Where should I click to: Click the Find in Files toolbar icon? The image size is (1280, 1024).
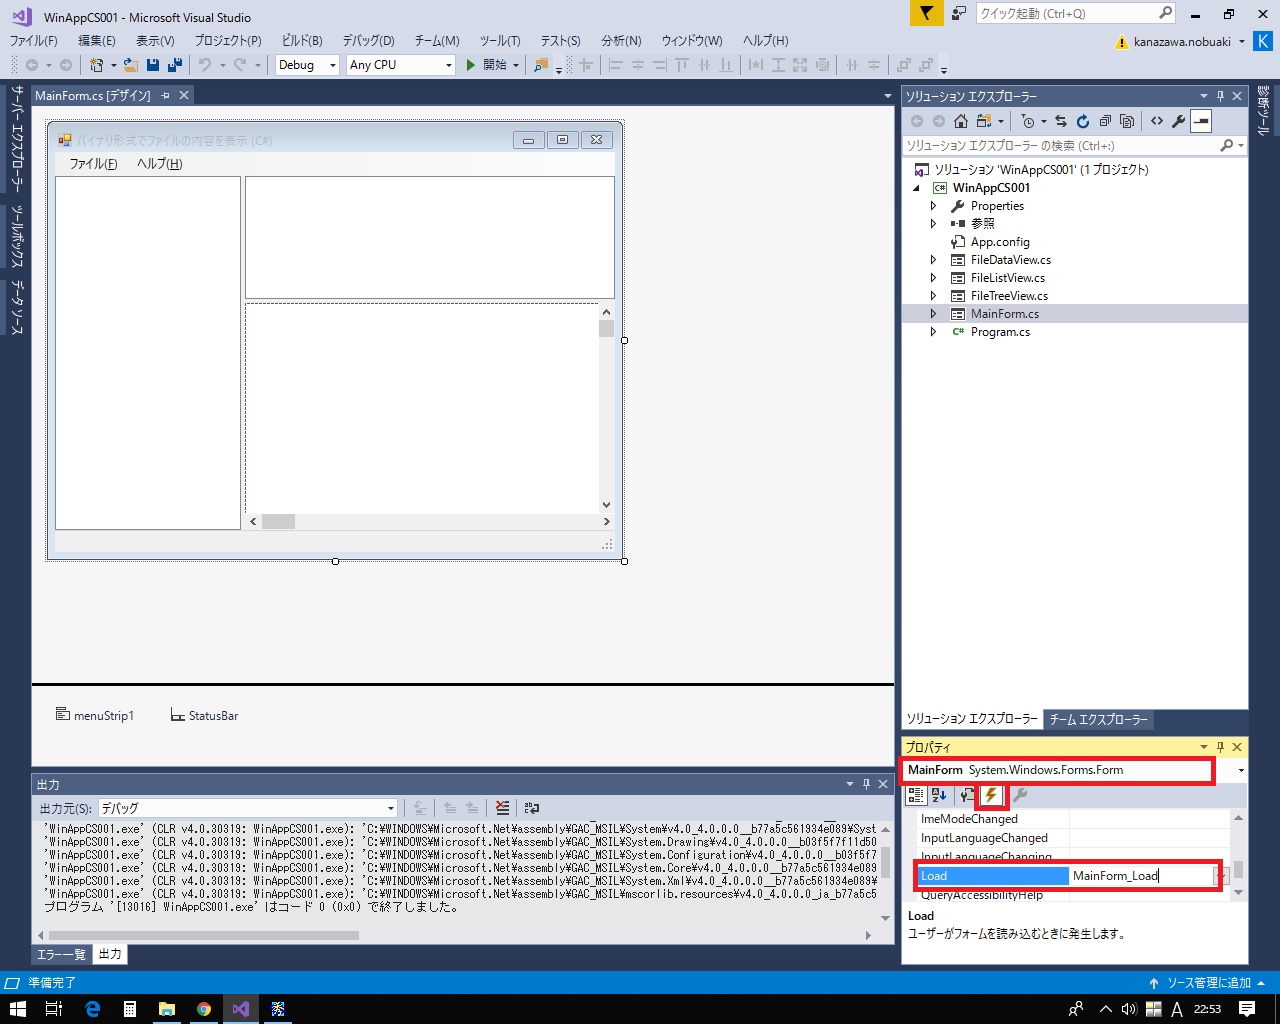541,65
